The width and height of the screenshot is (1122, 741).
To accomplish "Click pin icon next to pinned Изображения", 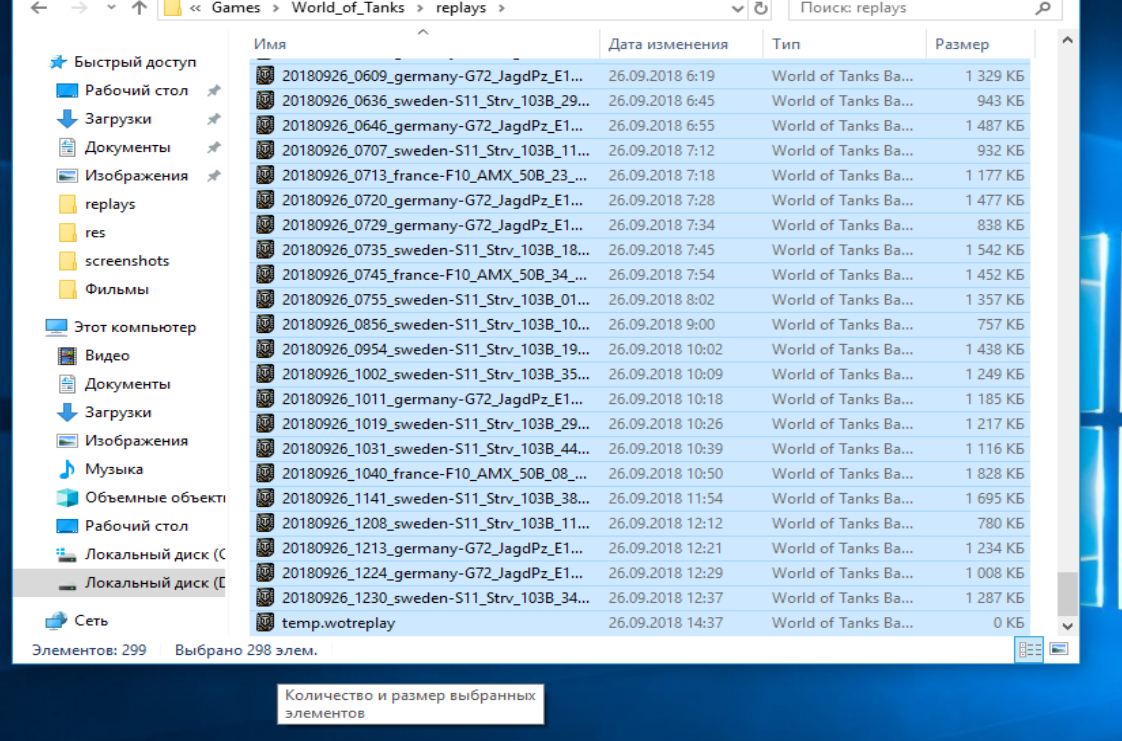I will tap(213, 176).
